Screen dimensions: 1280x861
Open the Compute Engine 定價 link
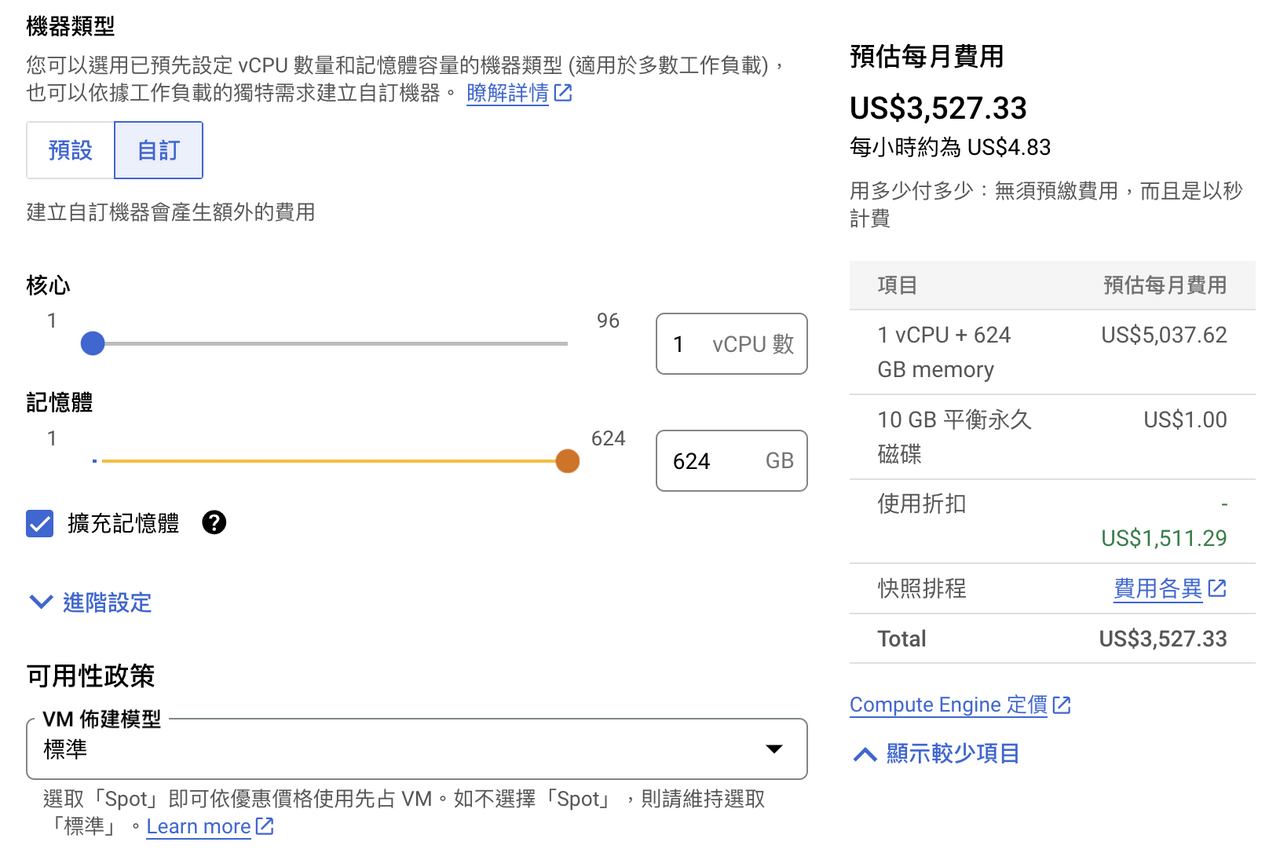[948, 705]
